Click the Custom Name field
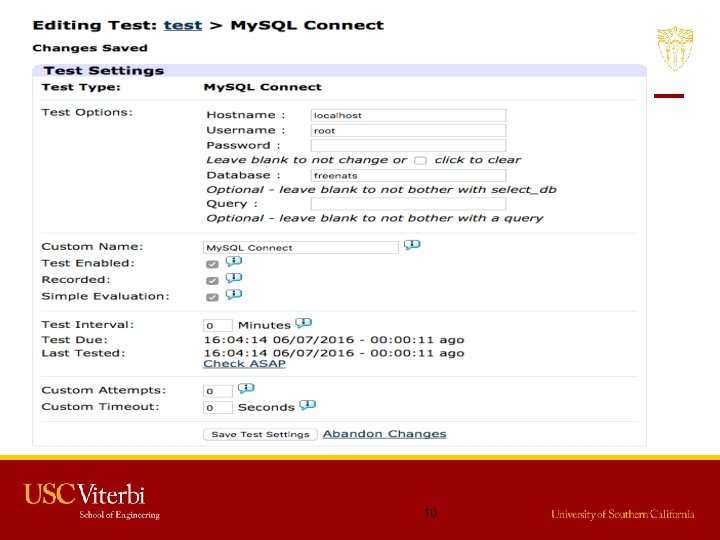This screenshot has width=720, height=540. 301,248
